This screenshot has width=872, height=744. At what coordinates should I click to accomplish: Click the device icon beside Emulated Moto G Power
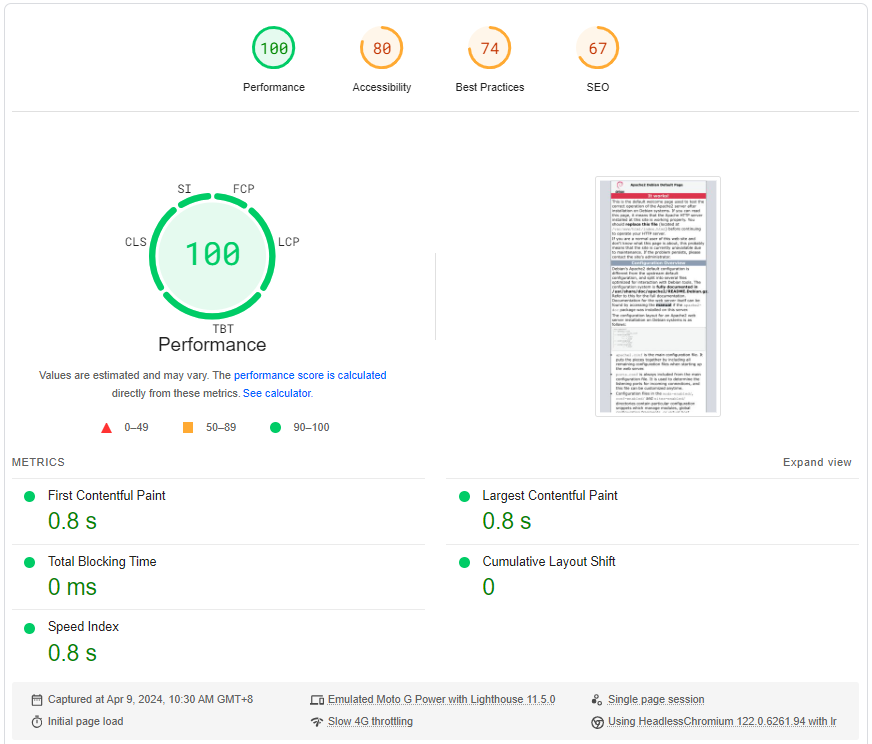(x=317, y=700)
